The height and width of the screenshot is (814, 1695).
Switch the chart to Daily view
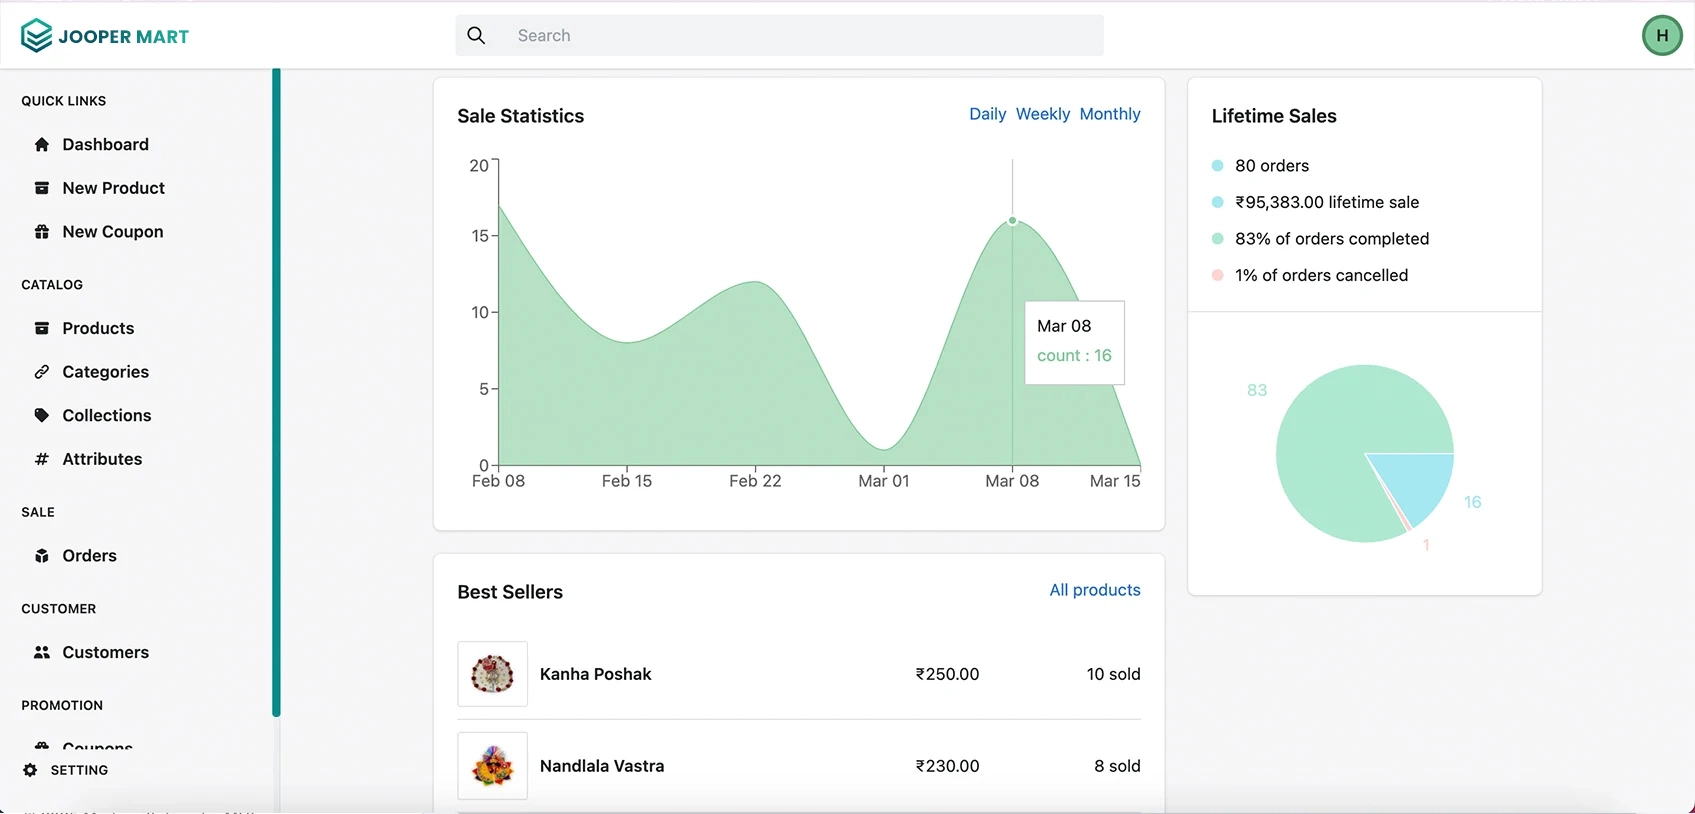(x=987, y=114)
